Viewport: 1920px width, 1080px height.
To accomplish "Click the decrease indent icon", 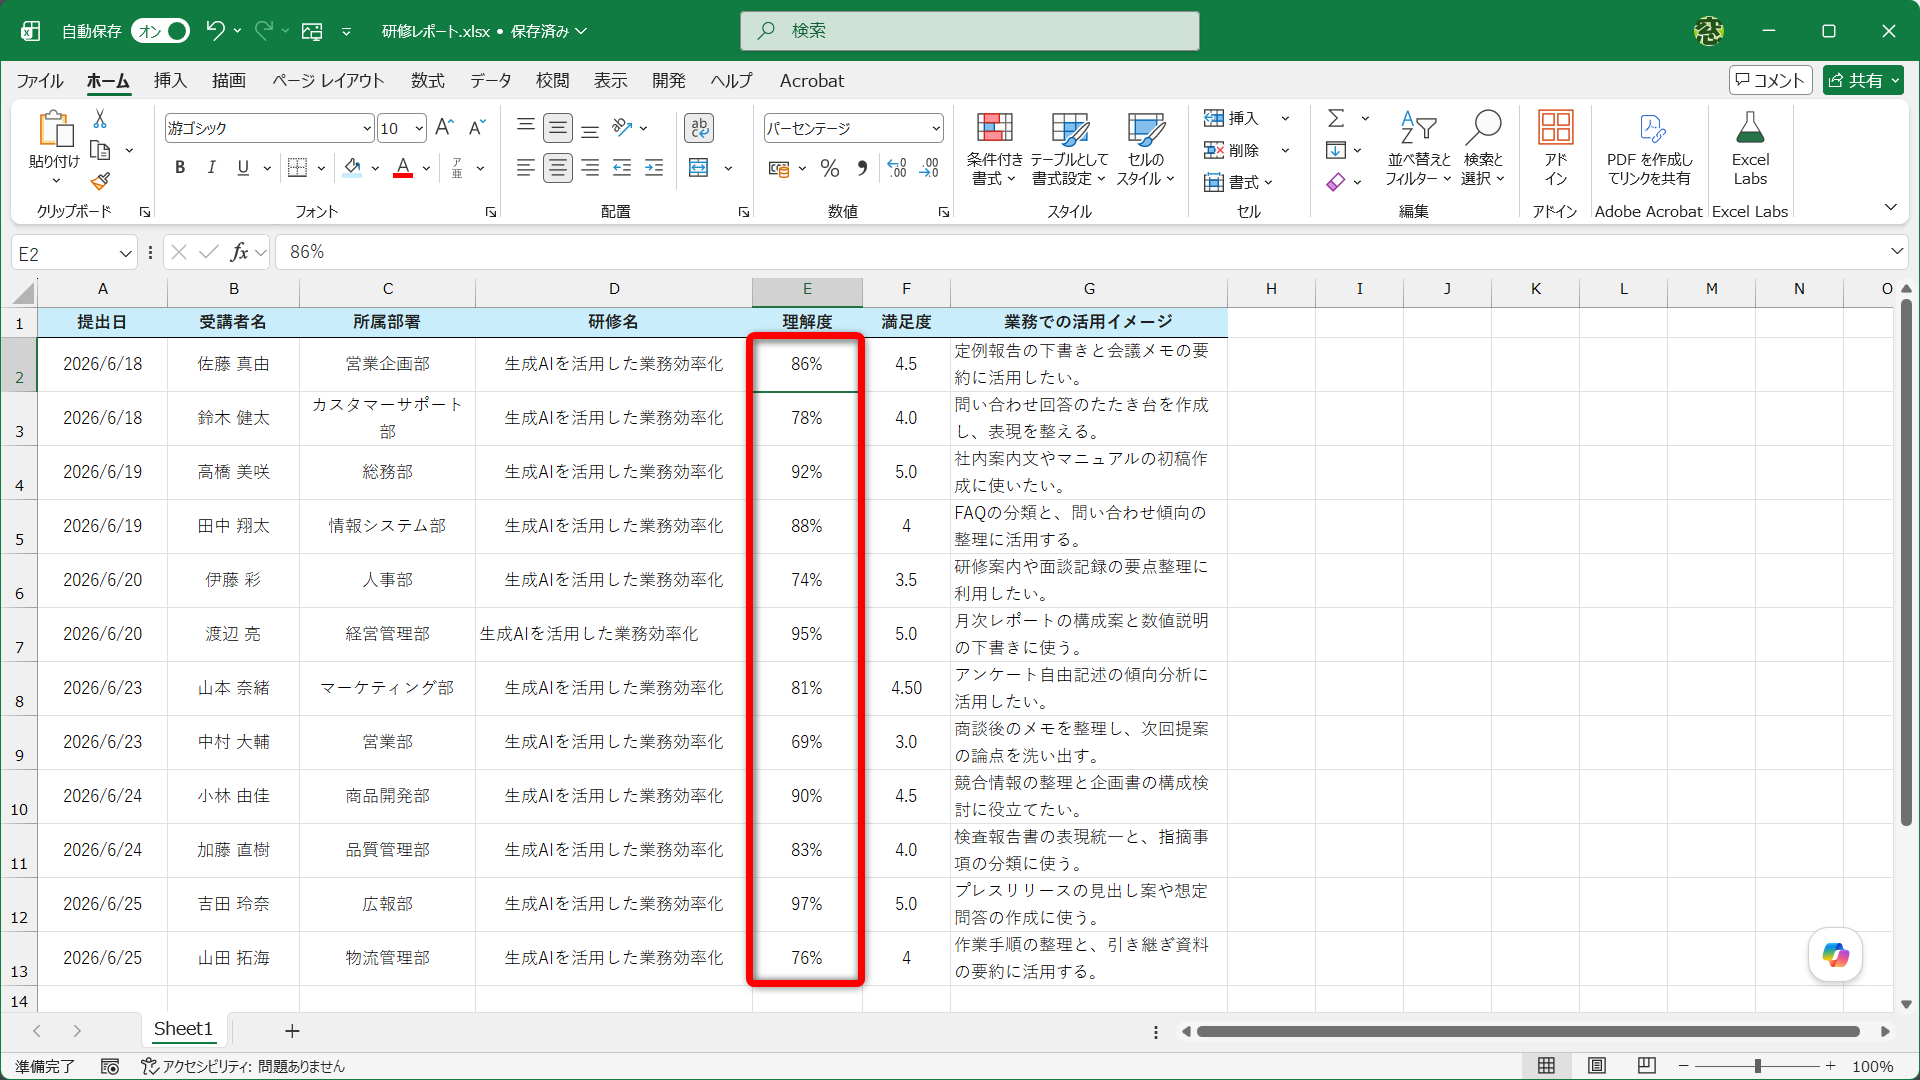I will (x=622, y=168).
